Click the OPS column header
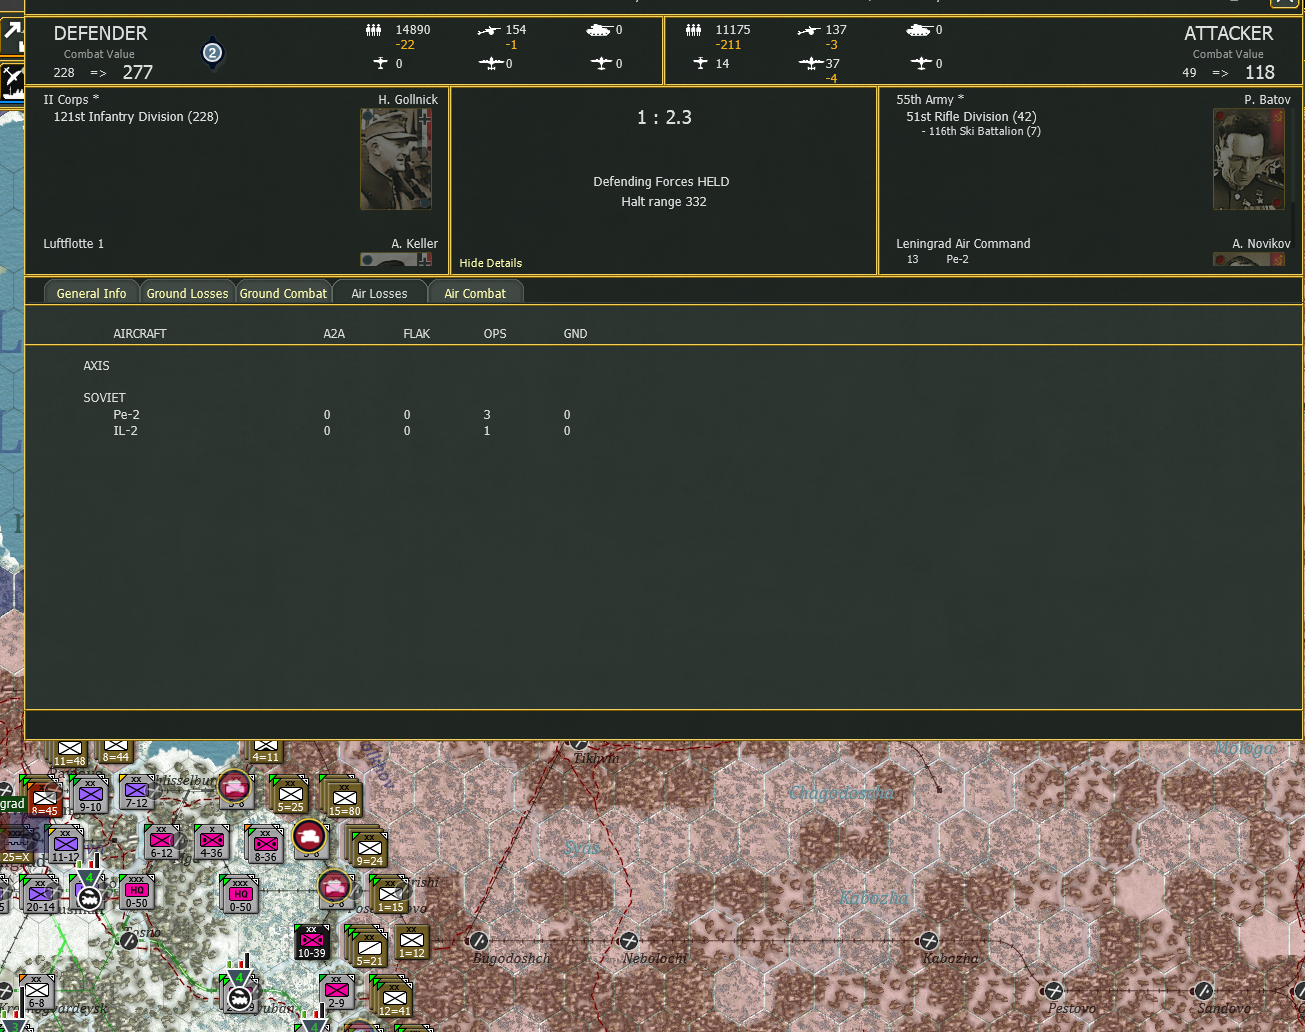Viewport: 1305px width, 1032px height. pos(495,334)
